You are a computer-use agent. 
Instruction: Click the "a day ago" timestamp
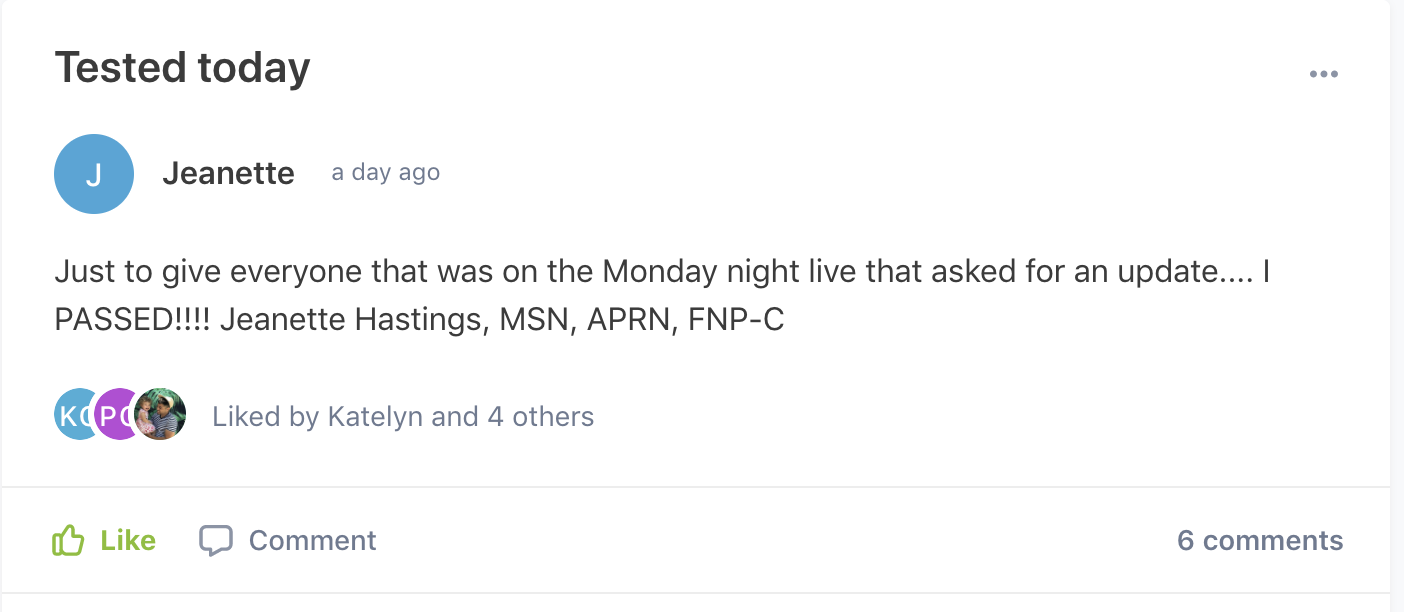[x=386, y=172]
